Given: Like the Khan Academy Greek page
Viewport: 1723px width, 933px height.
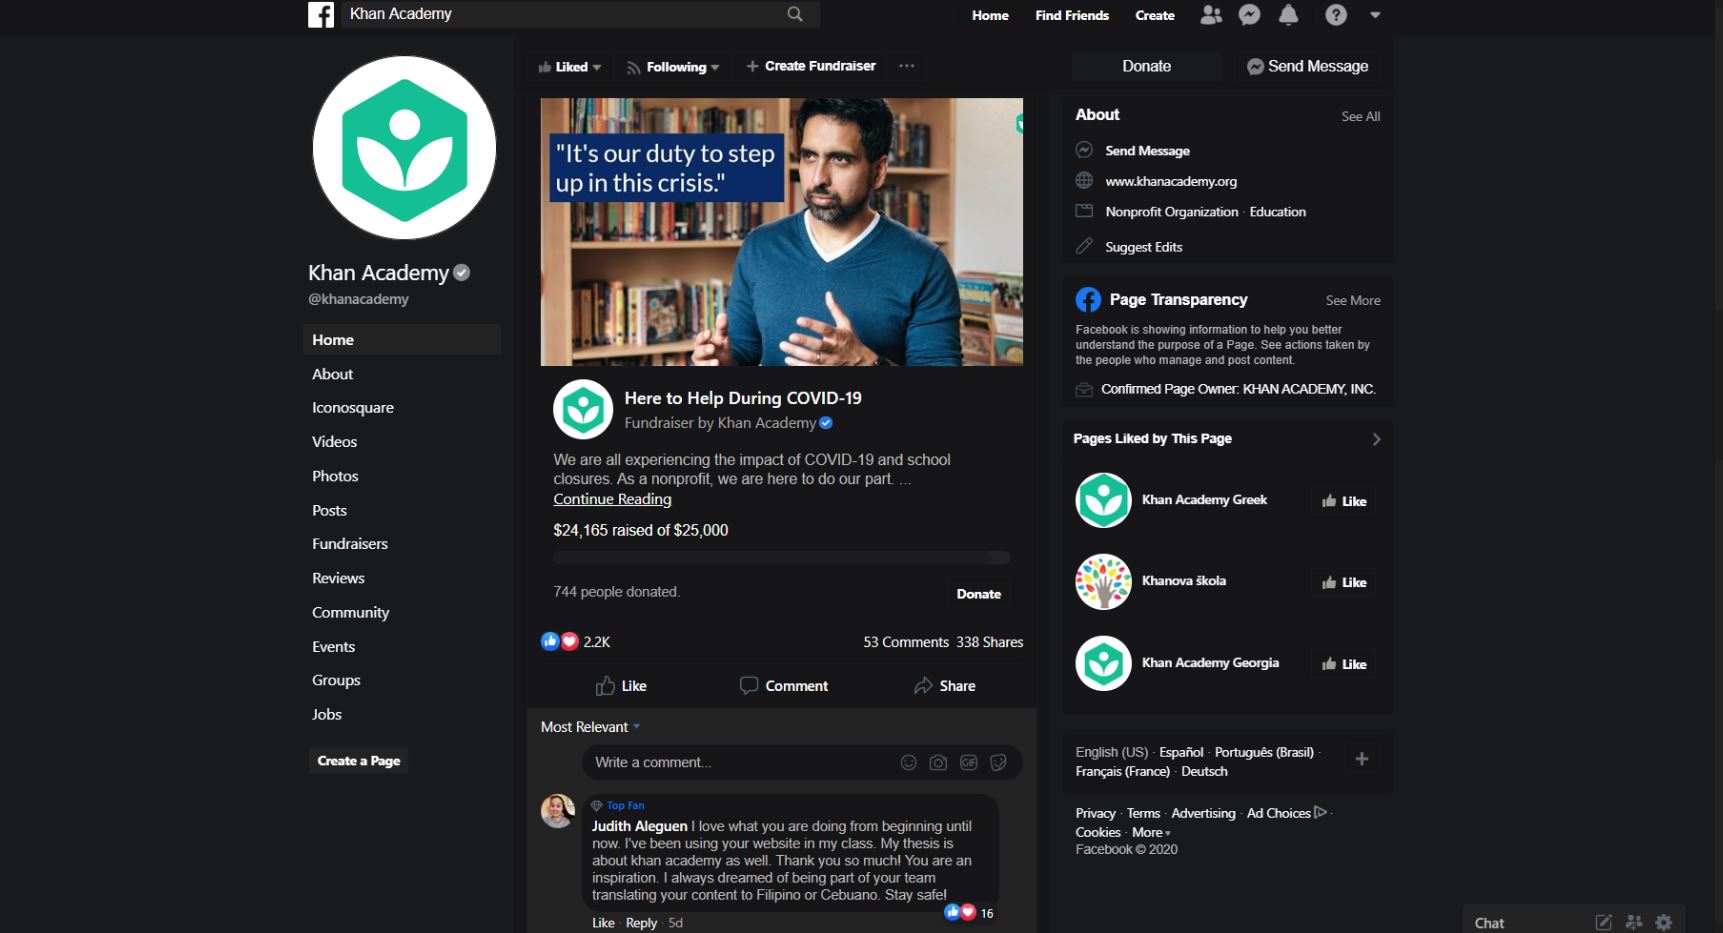Looking at the screenshot, I should click(x=1344, y=501).
